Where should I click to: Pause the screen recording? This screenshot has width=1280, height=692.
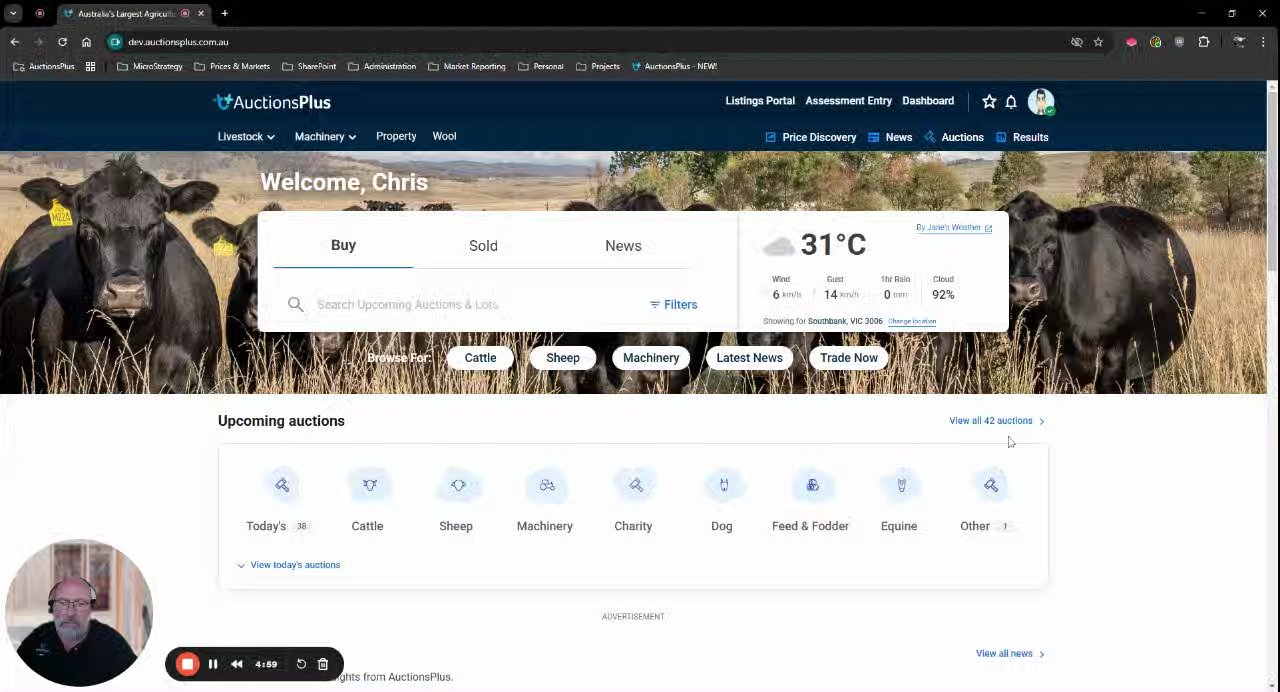pyautogui.click(x=213, y=664)
